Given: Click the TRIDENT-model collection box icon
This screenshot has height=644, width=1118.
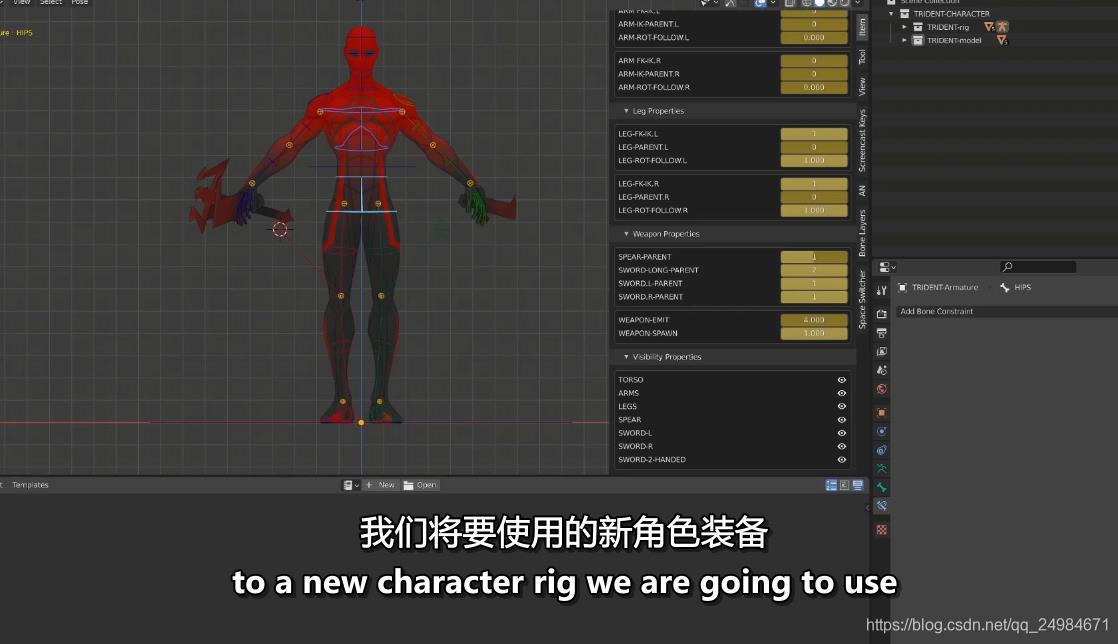Looking at the screenshot, I should pos(918,41).
